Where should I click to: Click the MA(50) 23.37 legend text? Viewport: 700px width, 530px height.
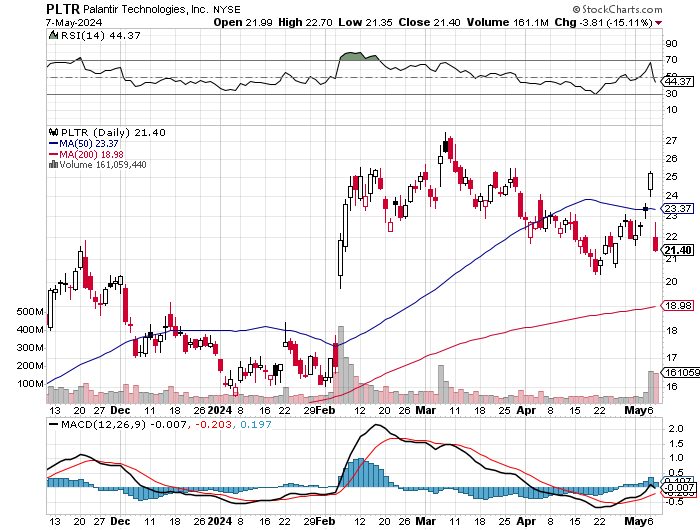pos(89,143)
